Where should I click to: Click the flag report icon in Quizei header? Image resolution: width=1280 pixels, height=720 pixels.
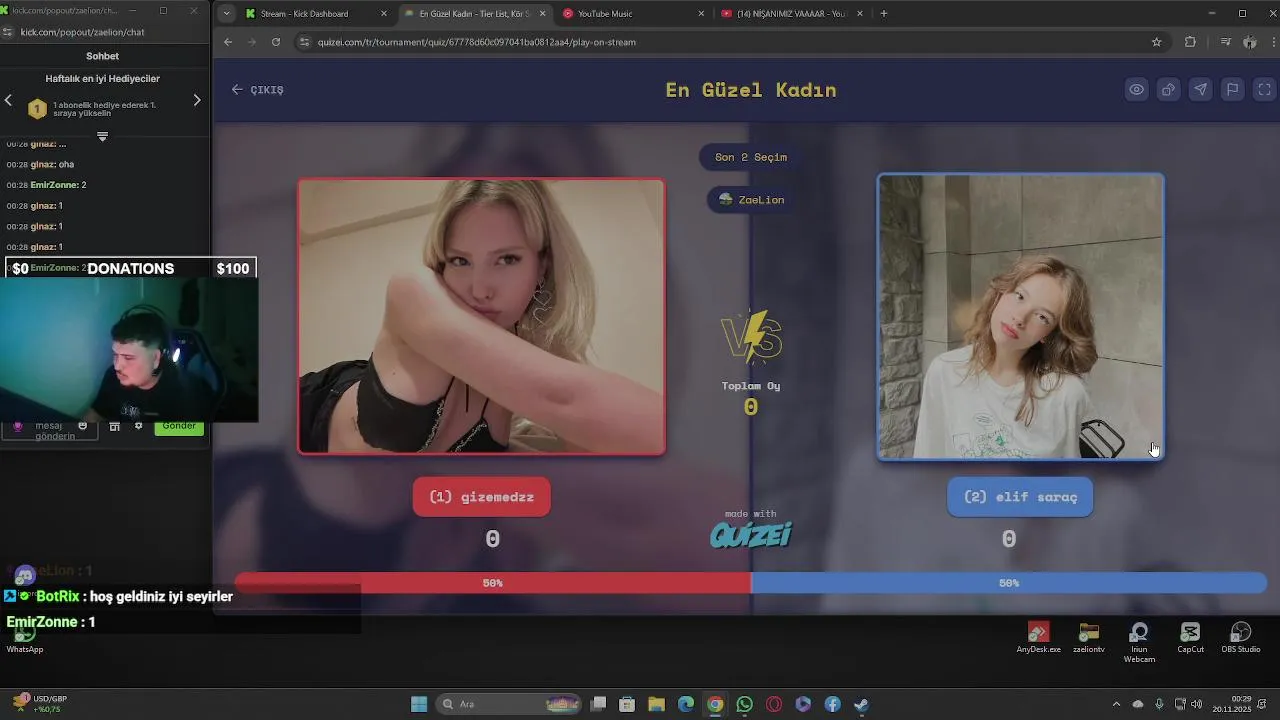[x=1232, y=89]
